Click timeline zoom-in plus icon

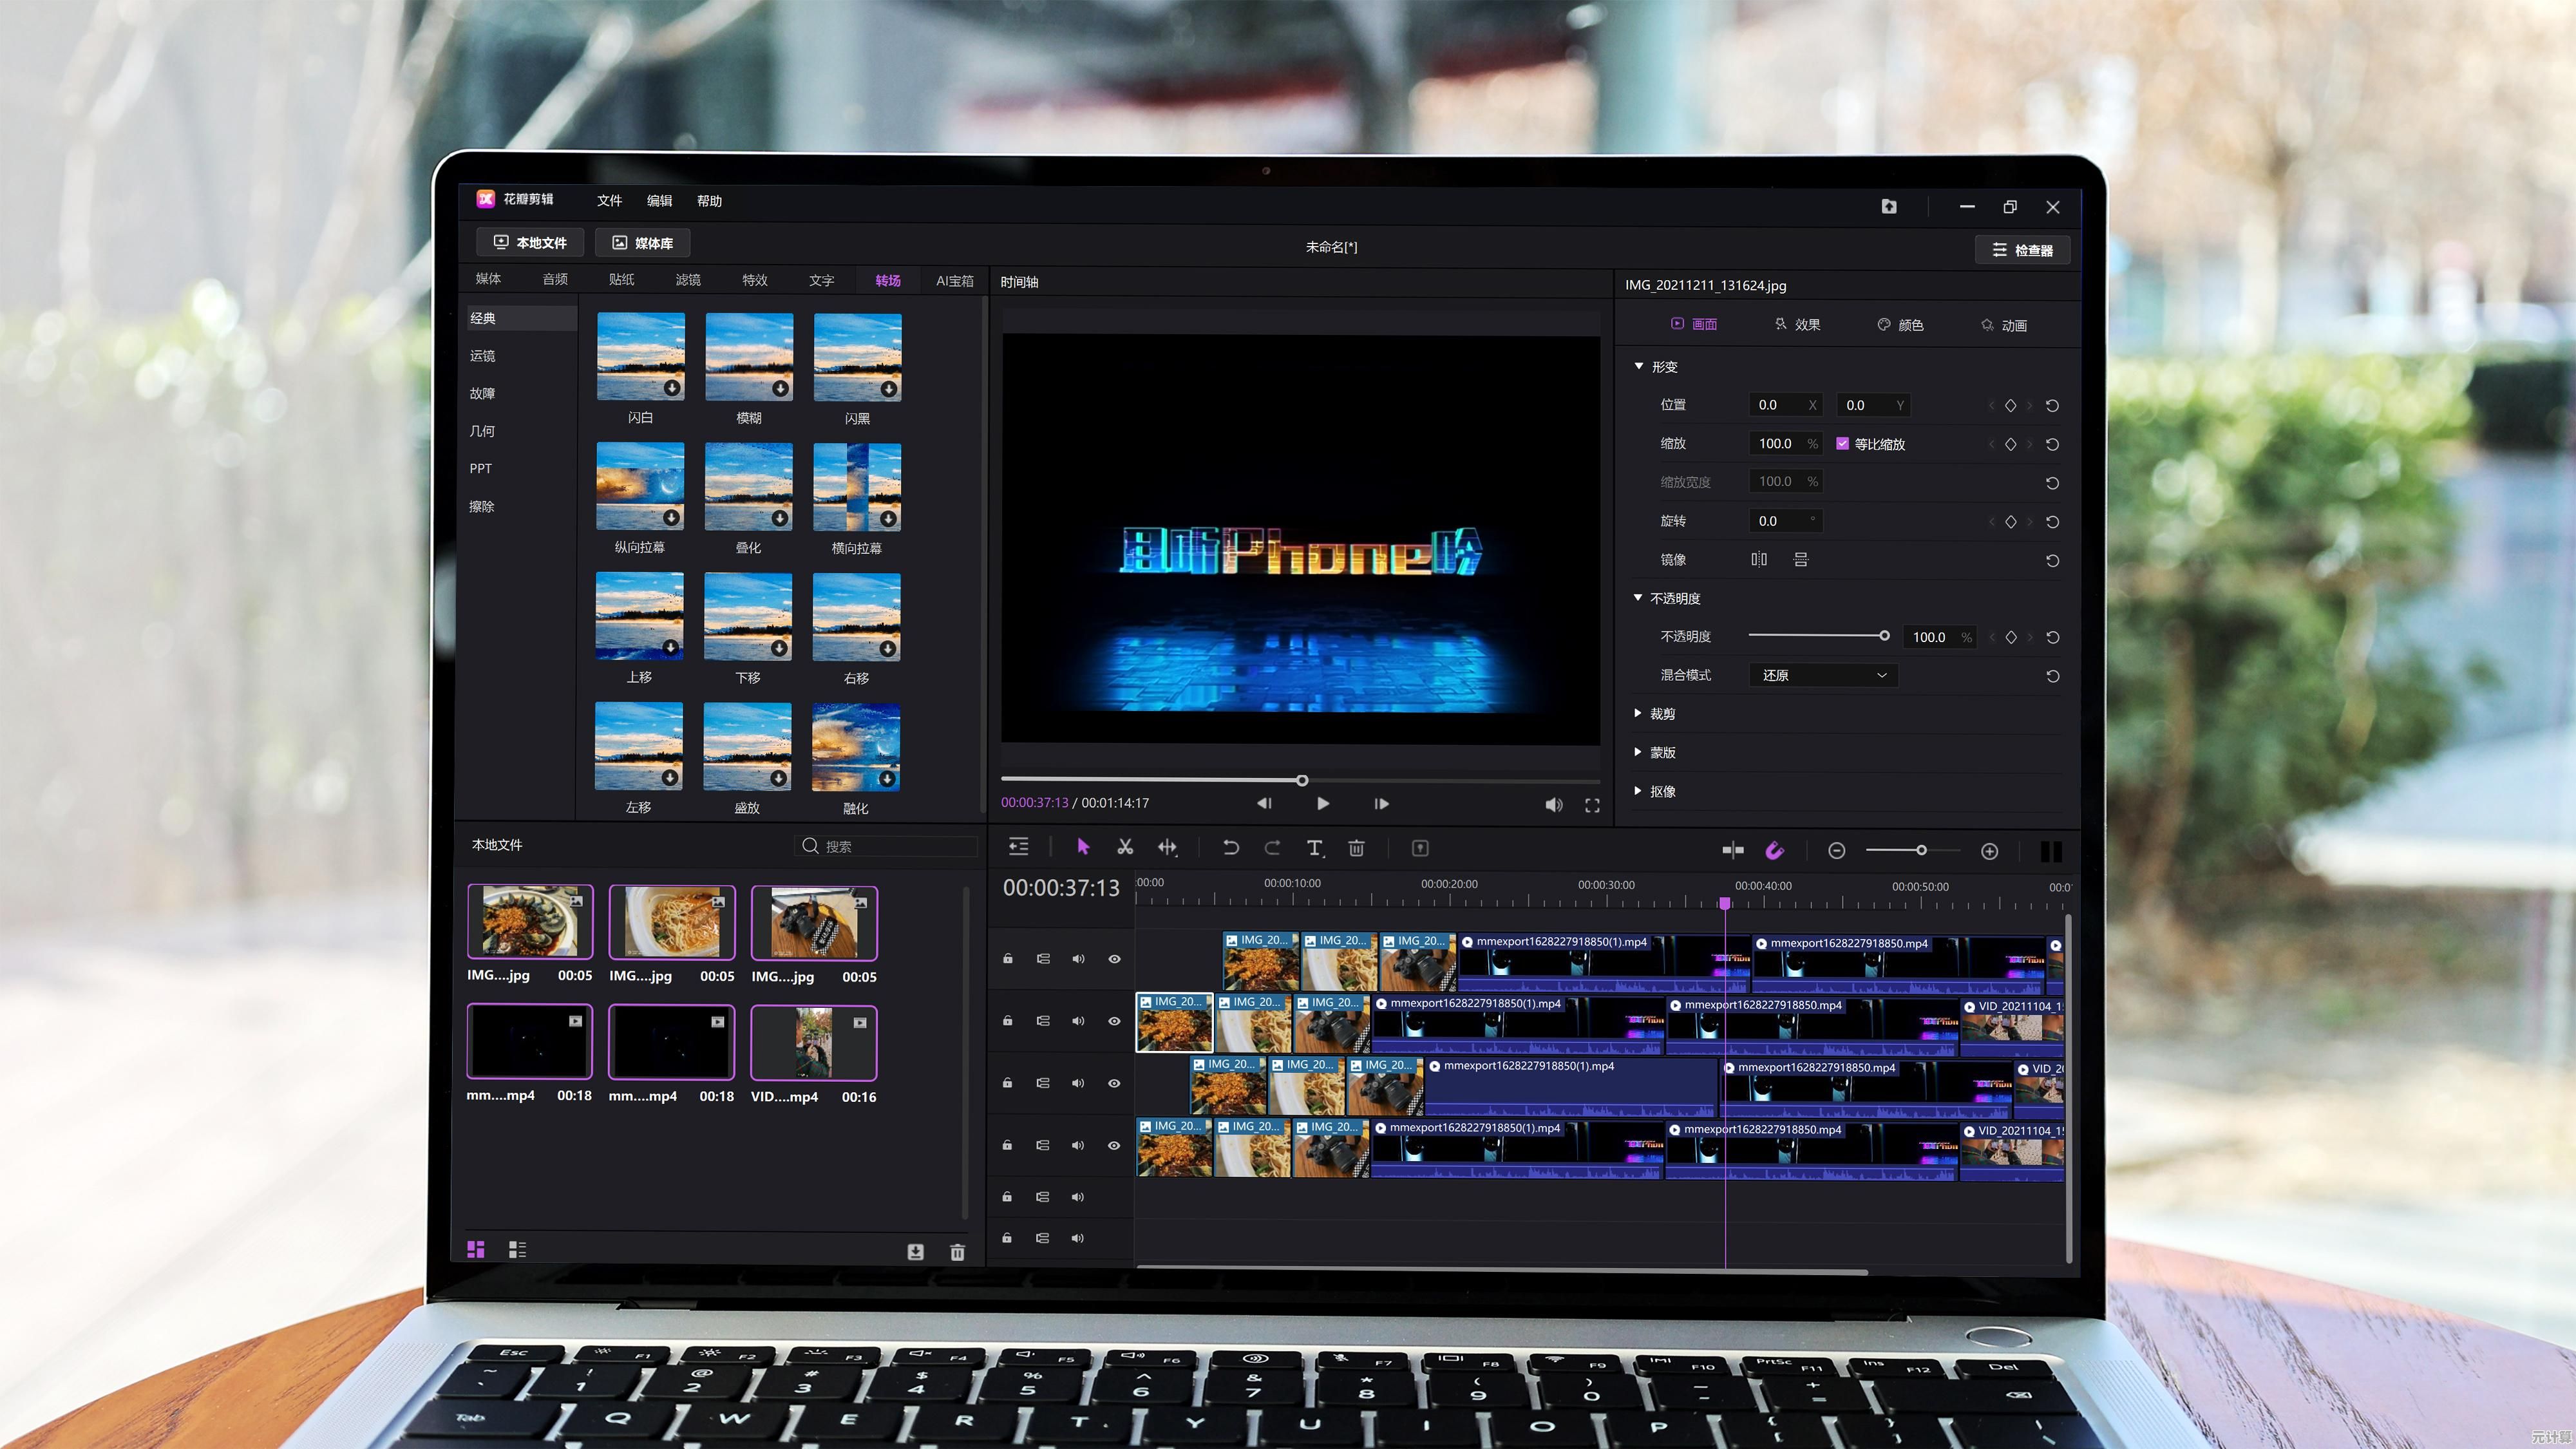point(1989,851)
